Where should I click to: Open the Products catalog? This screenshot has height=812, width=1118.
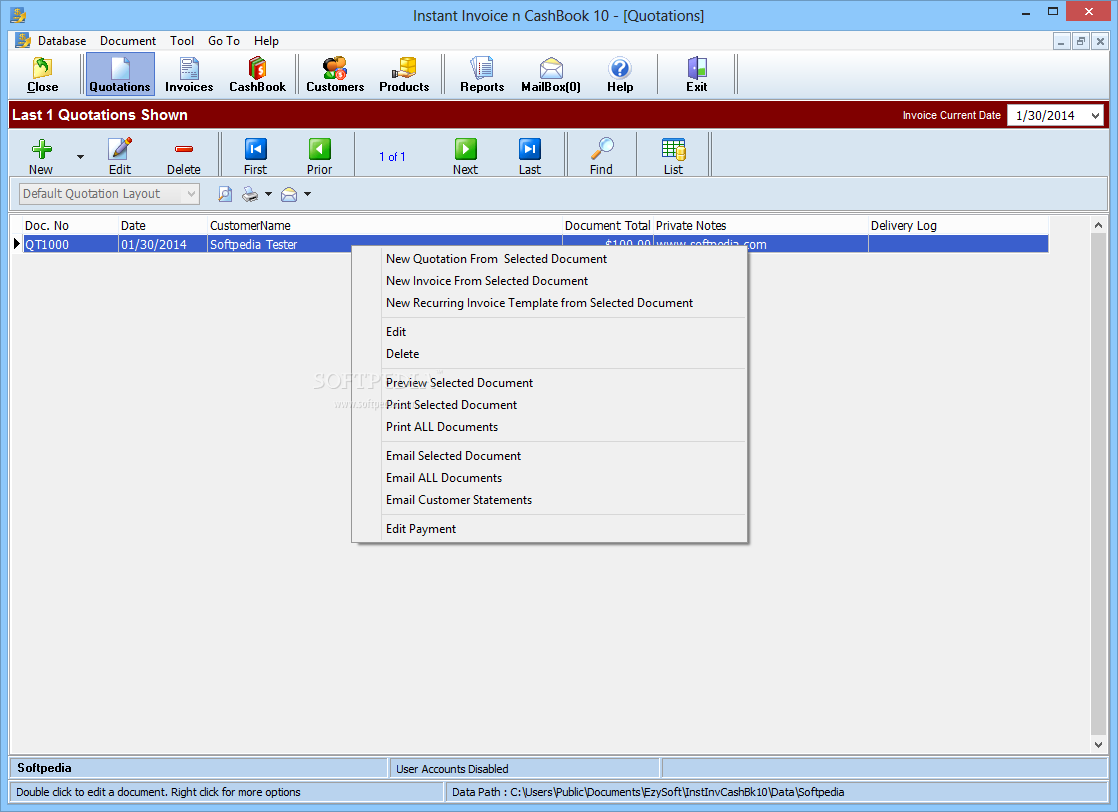pos(404,74)
